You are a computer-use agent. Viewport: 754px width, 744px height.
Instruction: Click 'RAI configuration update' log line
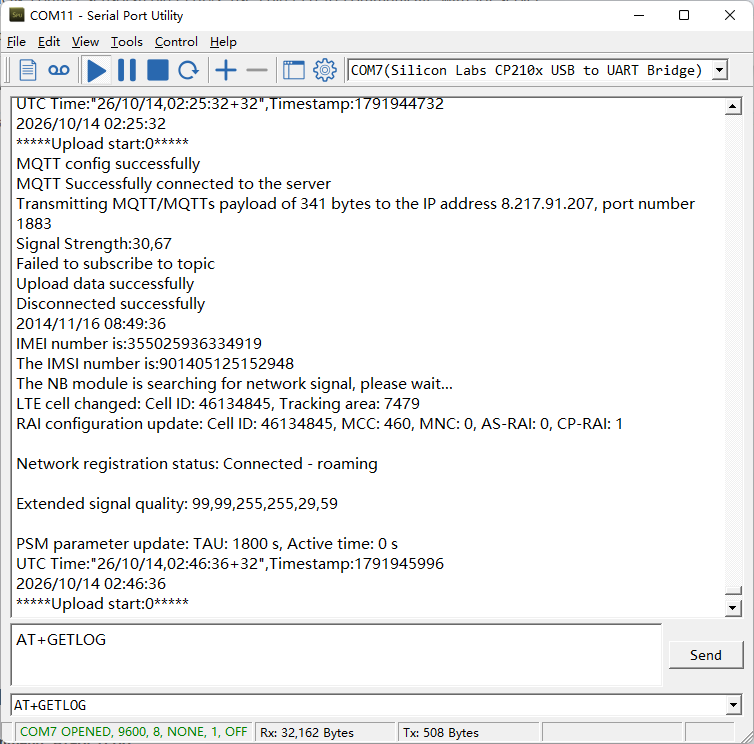click(319, 424)
